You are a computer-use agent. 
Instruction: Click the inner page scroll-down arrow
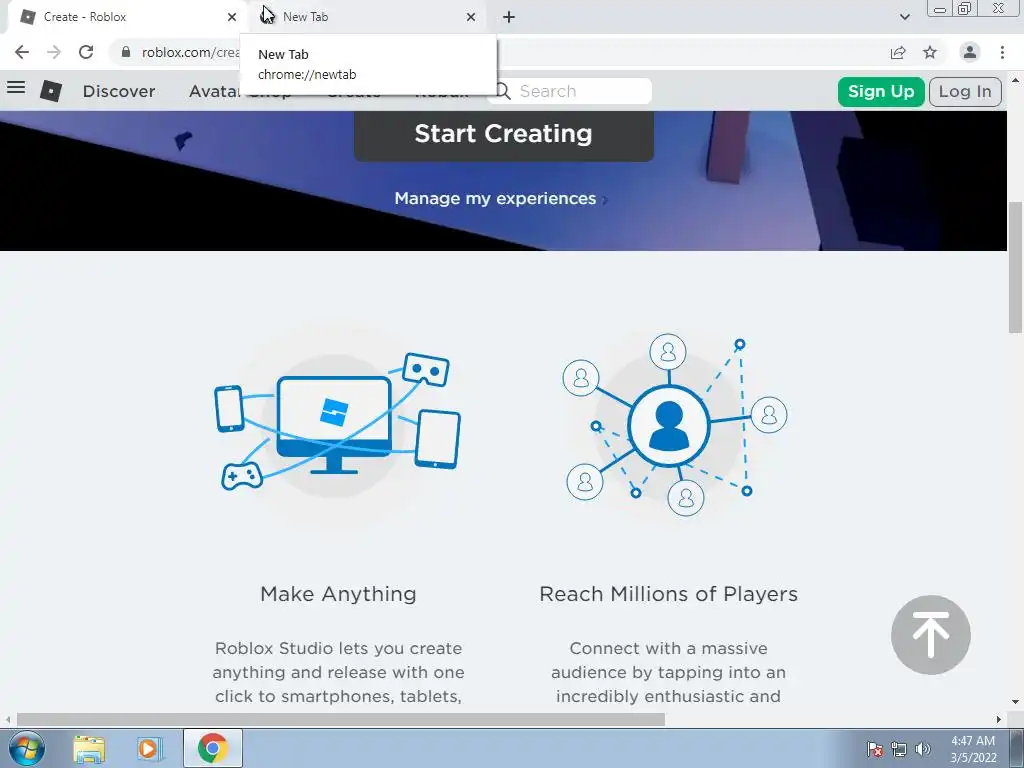[1015, 702]
